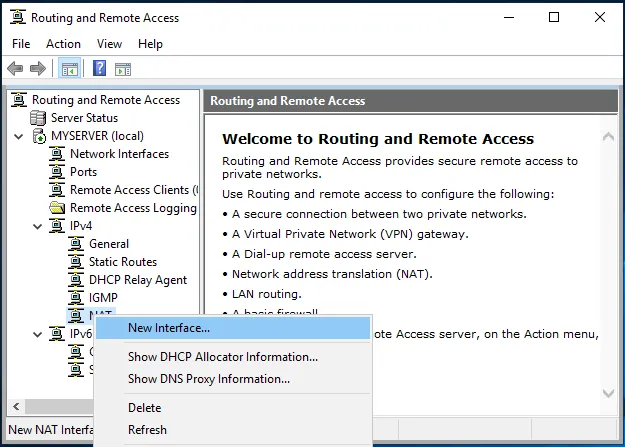
Task: Toggle the Show/Hide Console Tree toolbar icon
Action: coord(70,69)
